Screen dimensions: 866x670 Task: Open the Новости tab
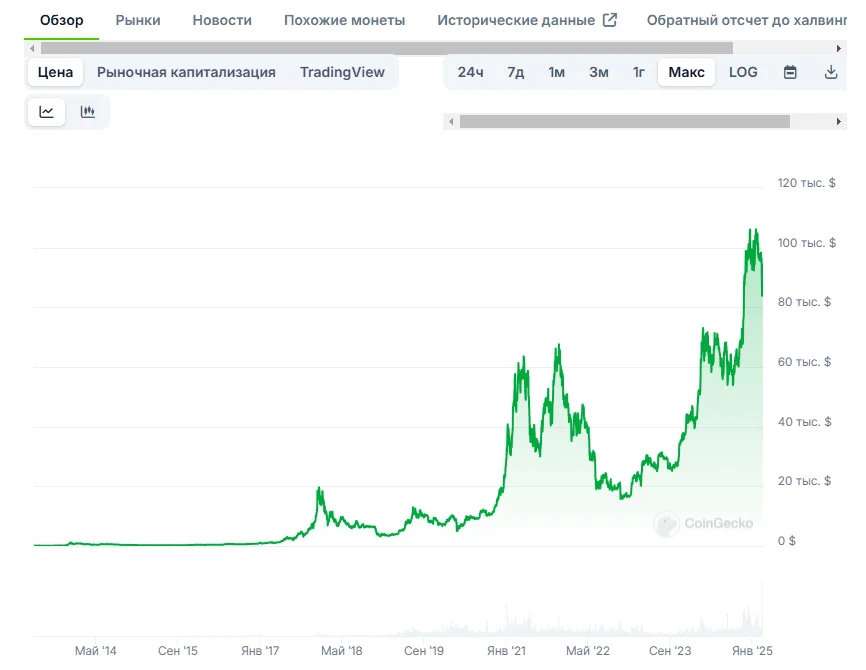click(x=222, y=20)
